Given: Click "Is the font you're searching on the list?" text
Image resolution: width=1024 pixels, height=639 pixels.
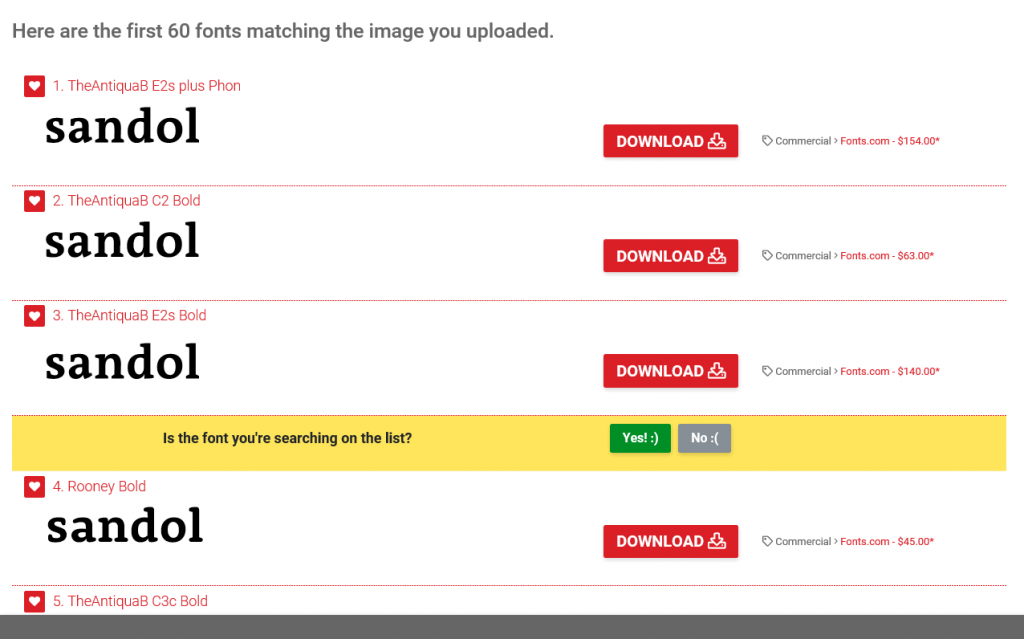Looking at the screenshot, I should click(x=287, y=438).
